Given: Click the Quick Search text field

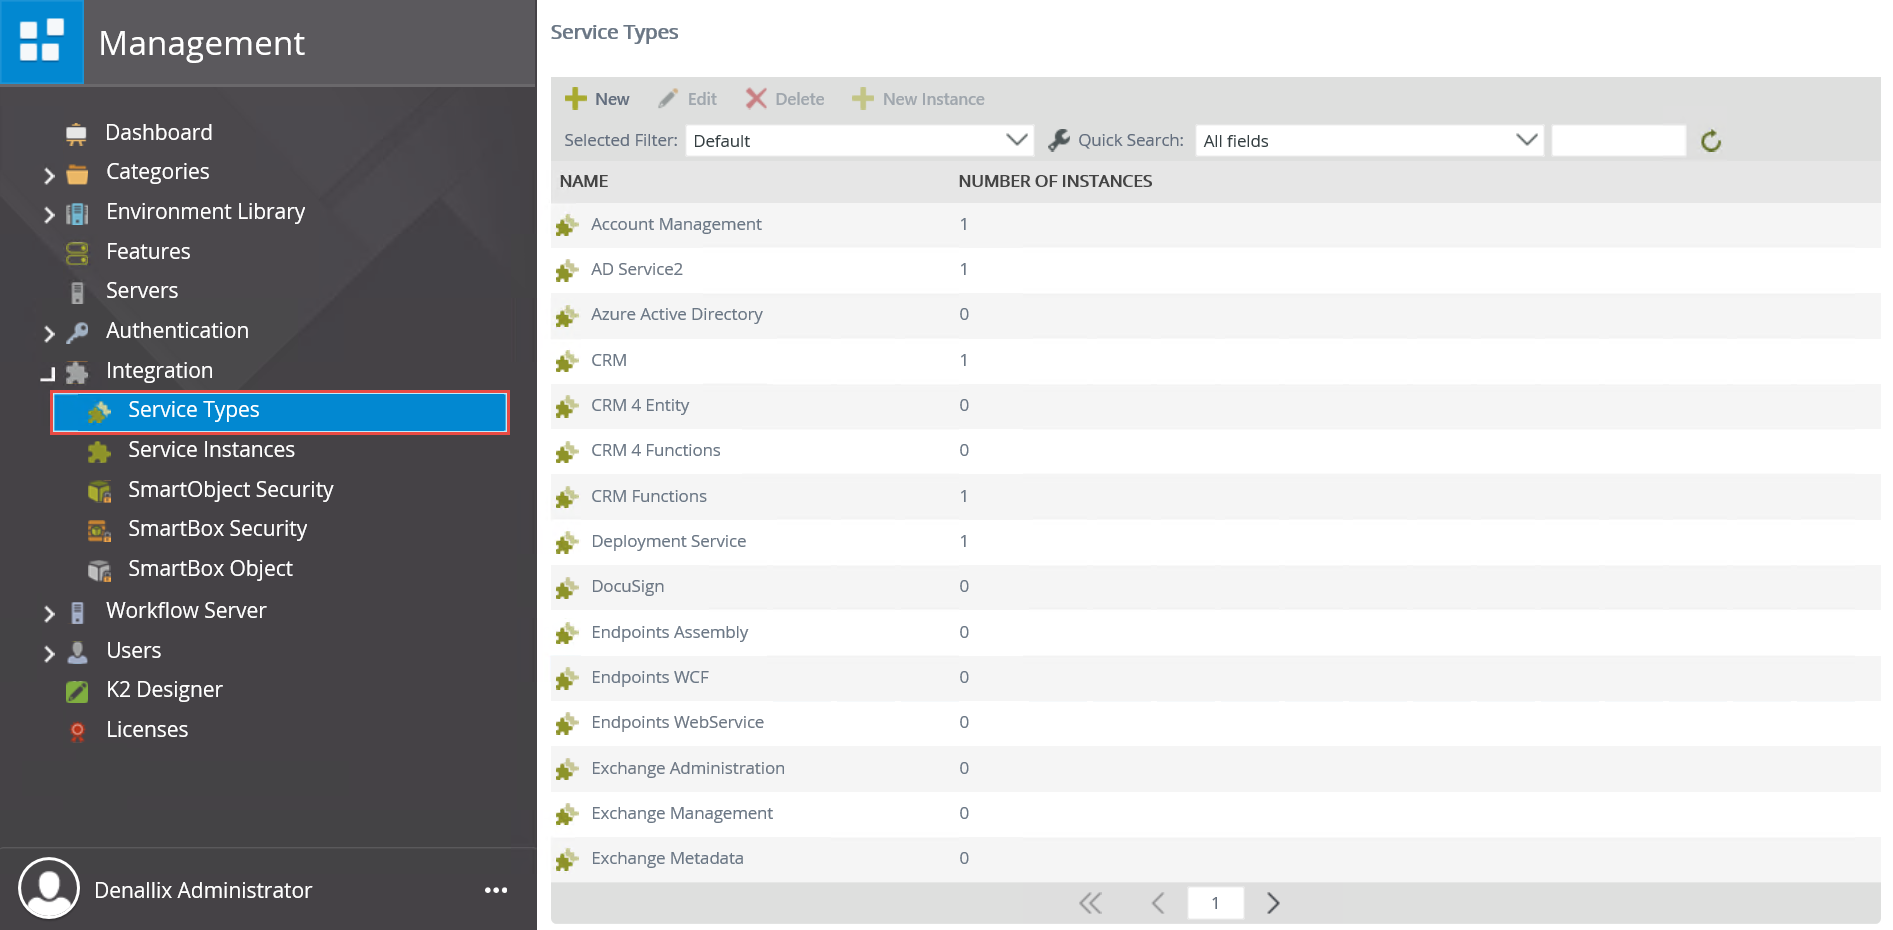Looking at the screenshot, I should click(x=1618, y=140).
